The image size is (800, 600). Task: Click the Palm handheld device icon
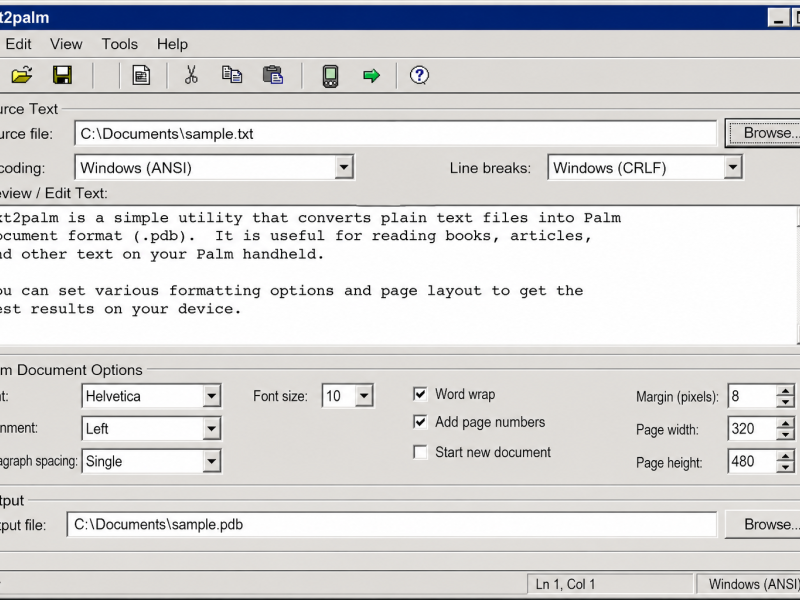[330, 76]
